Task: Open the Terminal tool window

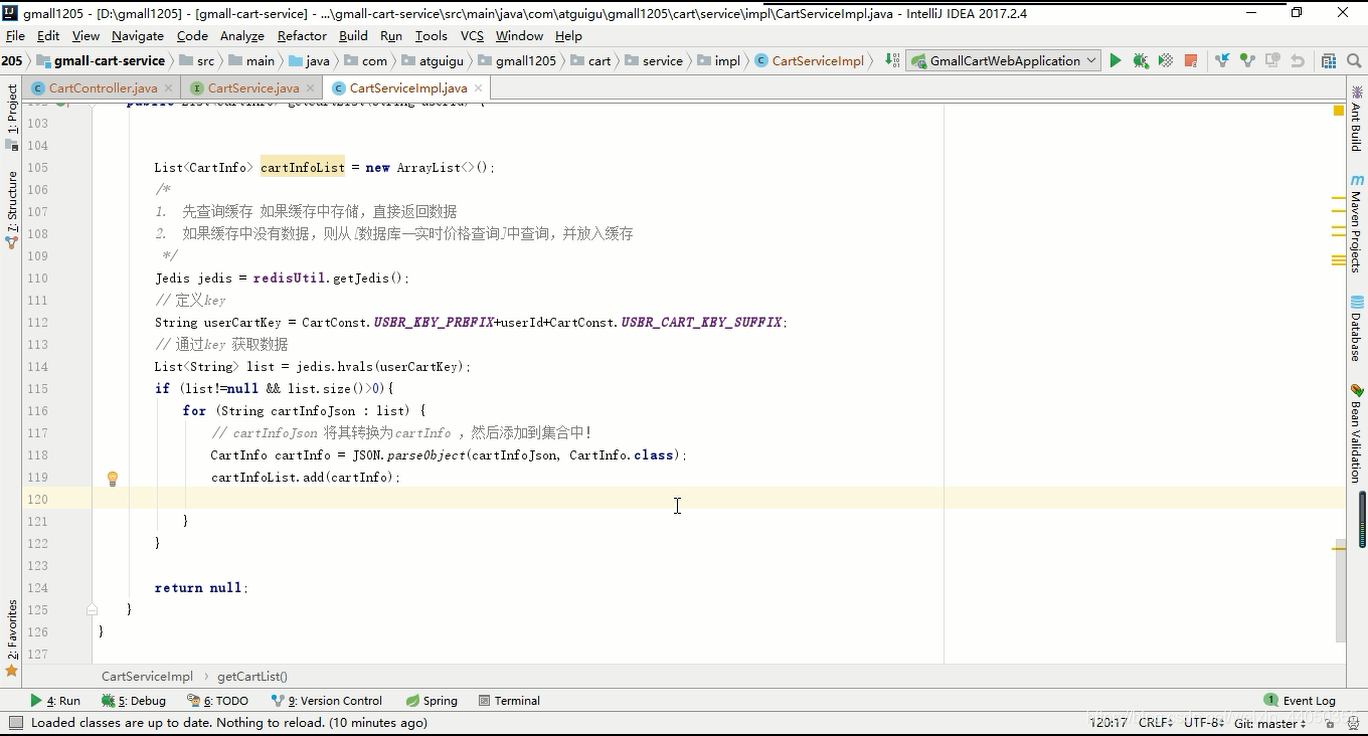Action: (x=509, y=701)
